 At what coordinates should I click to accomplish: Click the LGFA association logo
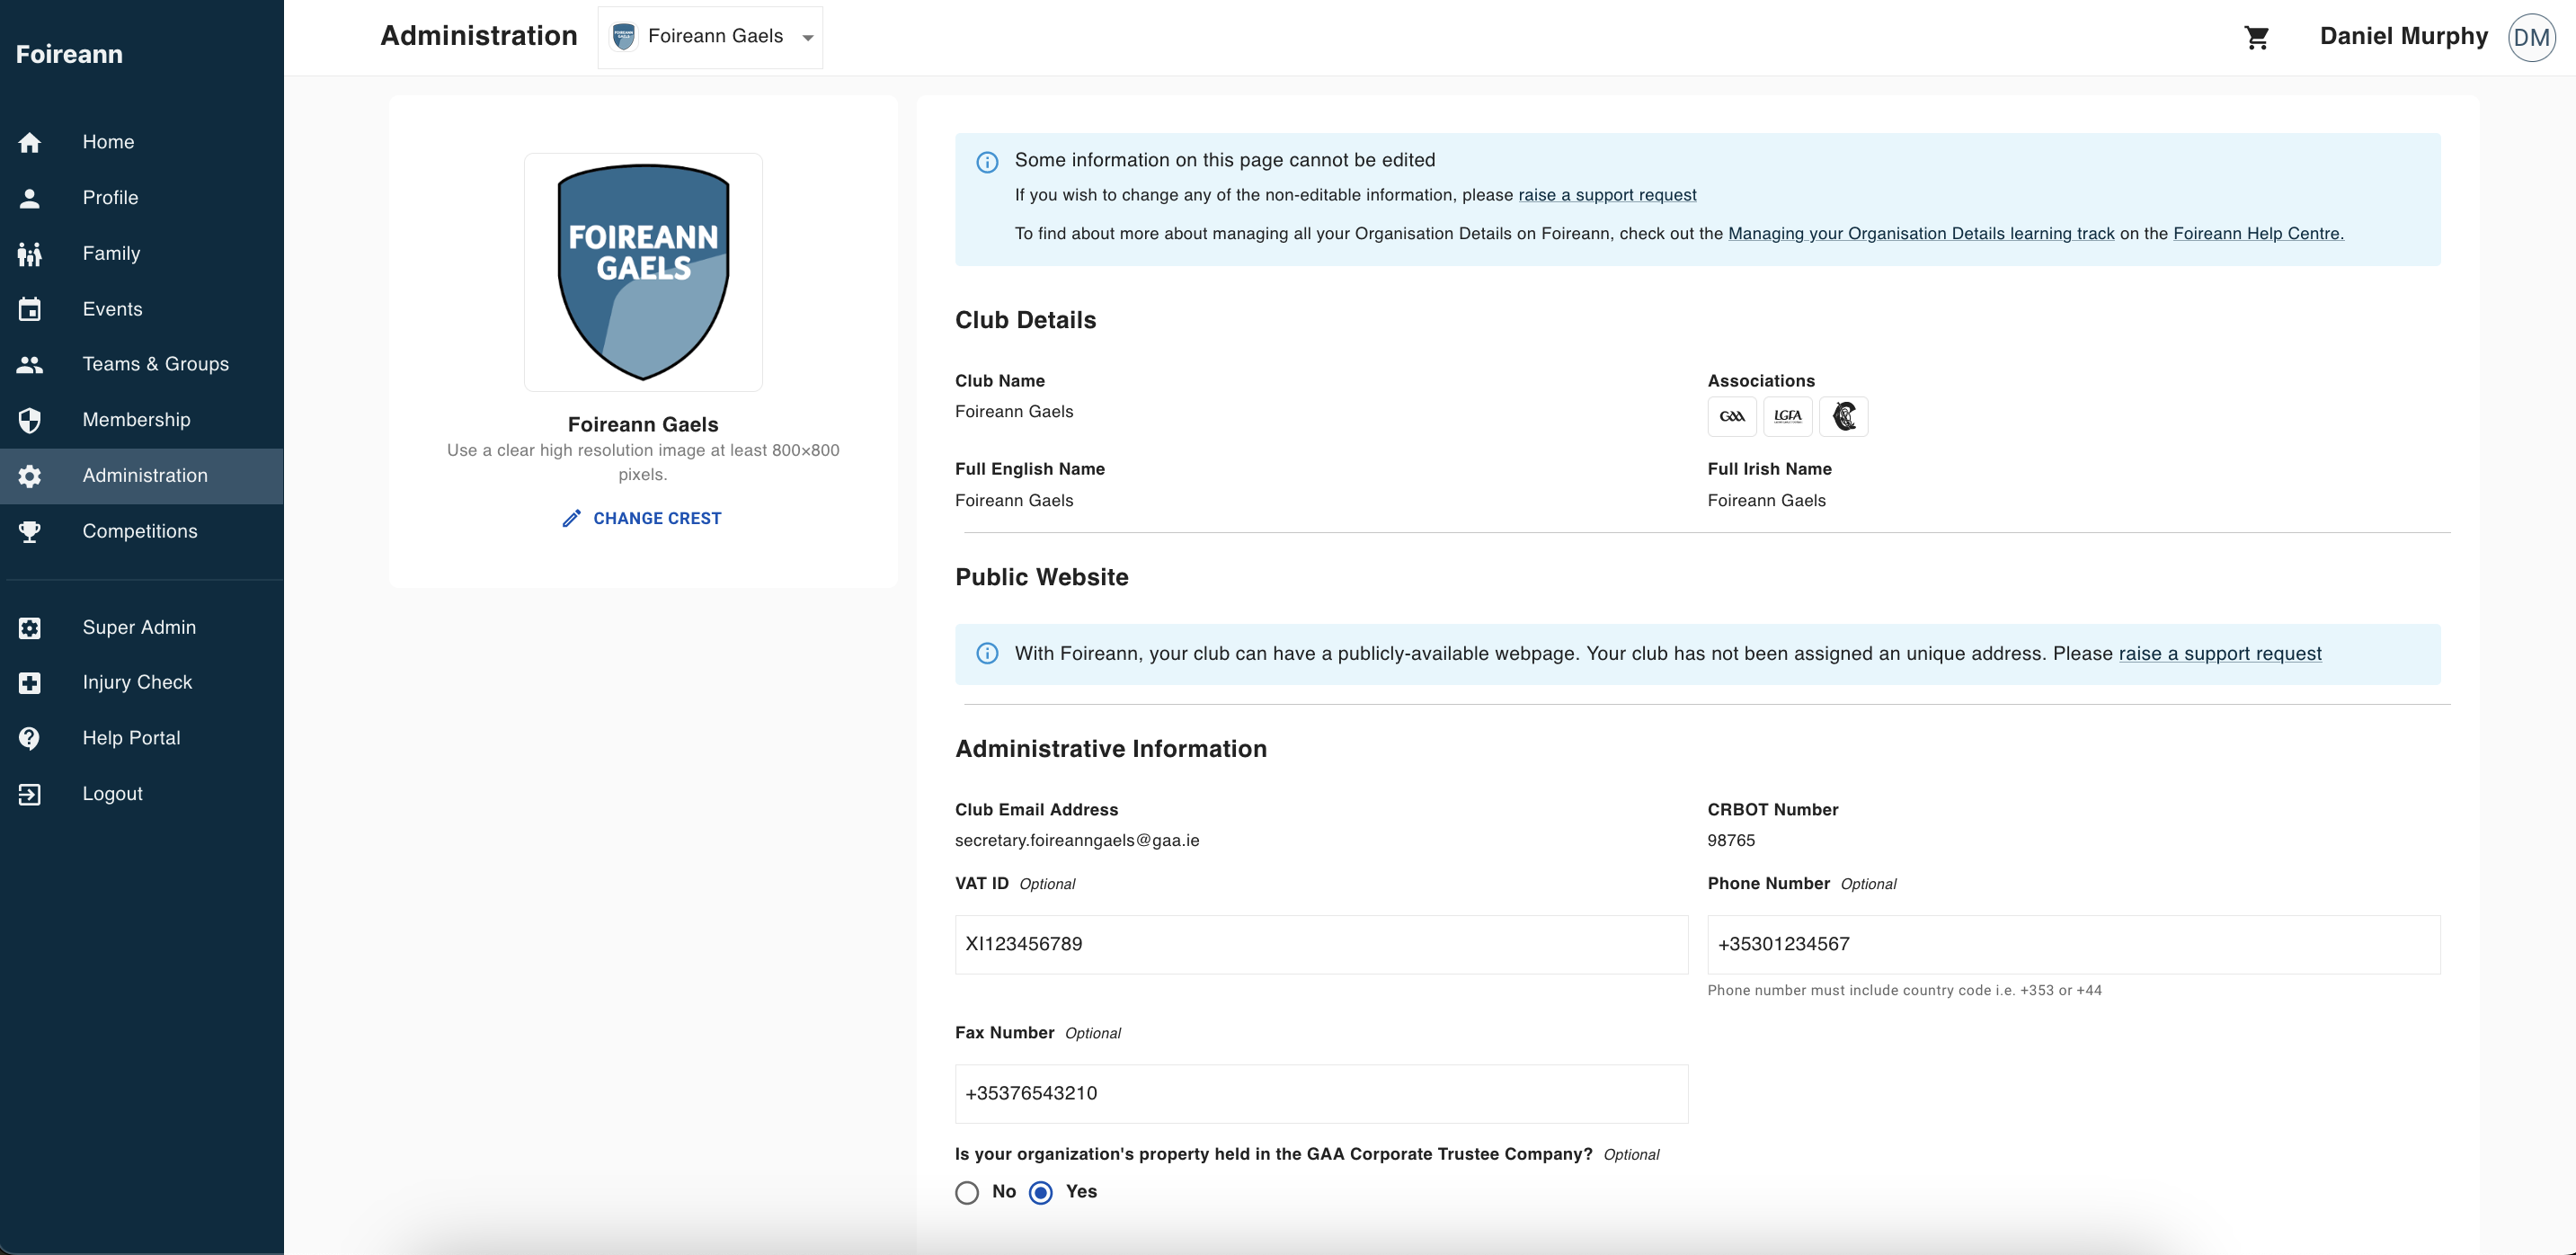(1788, 417)
